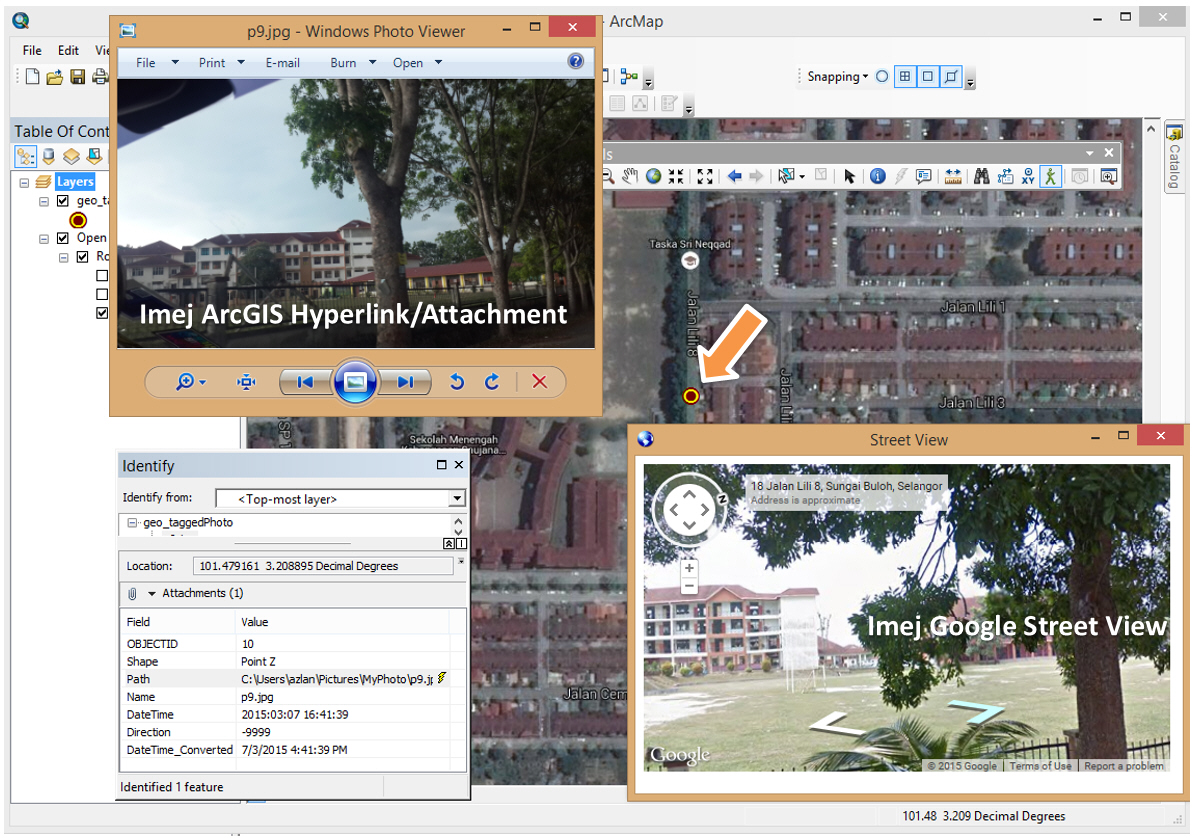This screenshot has height=838, width=1197.
Task: Activate the Identify info tool
Action: 878,176
